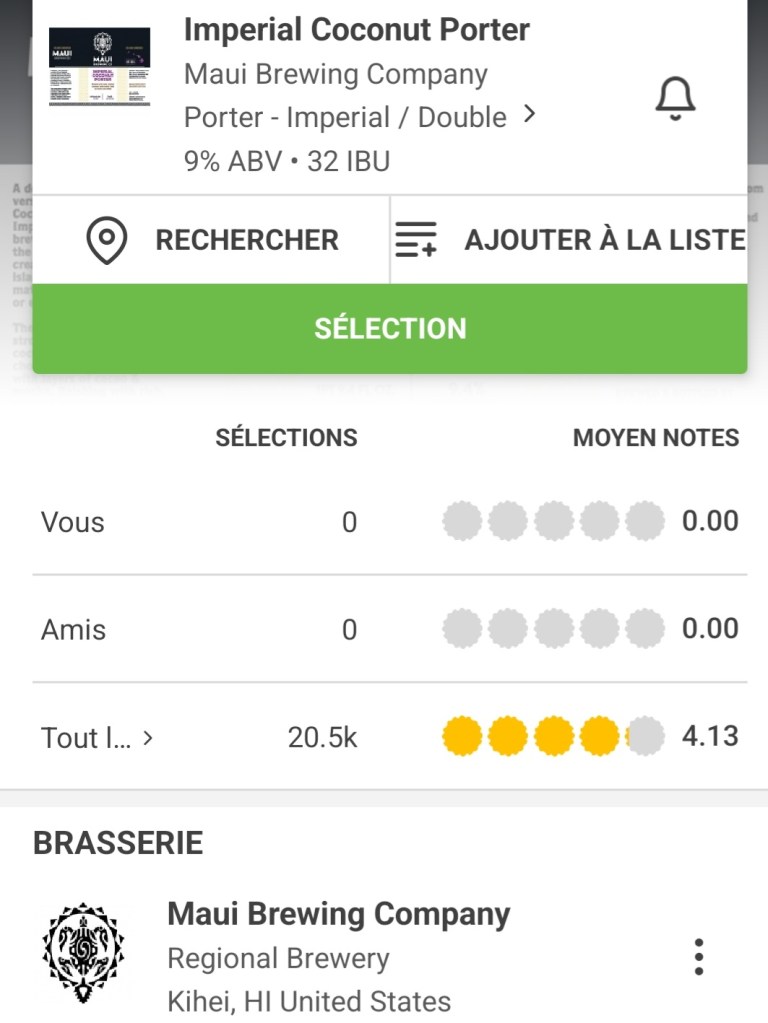Tap the 20.5k total selections count
This screenshot has height=1023, width=768.
[322, 738]
